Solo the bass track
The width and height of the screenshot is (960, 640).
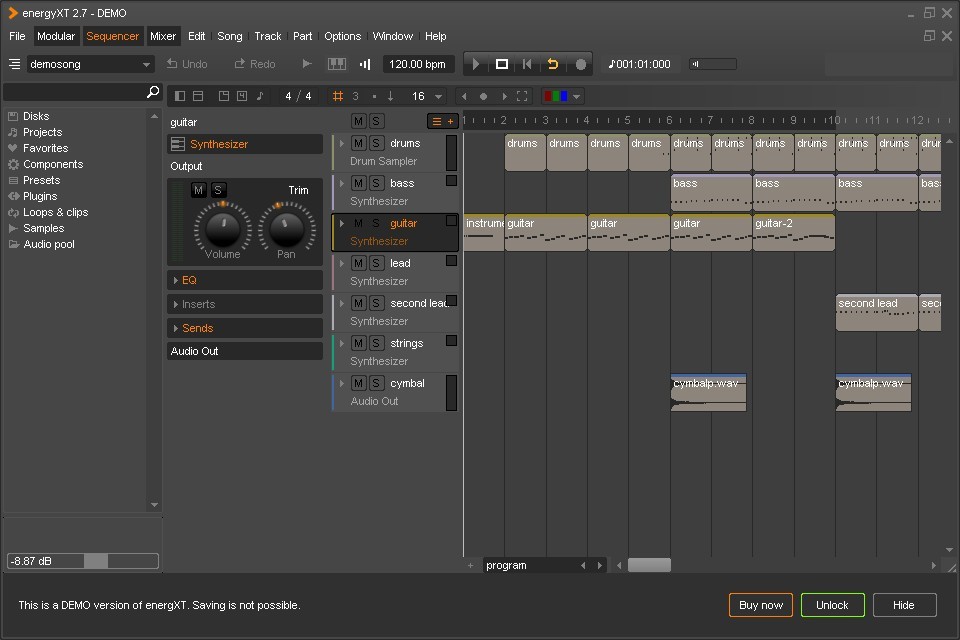(376, 183)
